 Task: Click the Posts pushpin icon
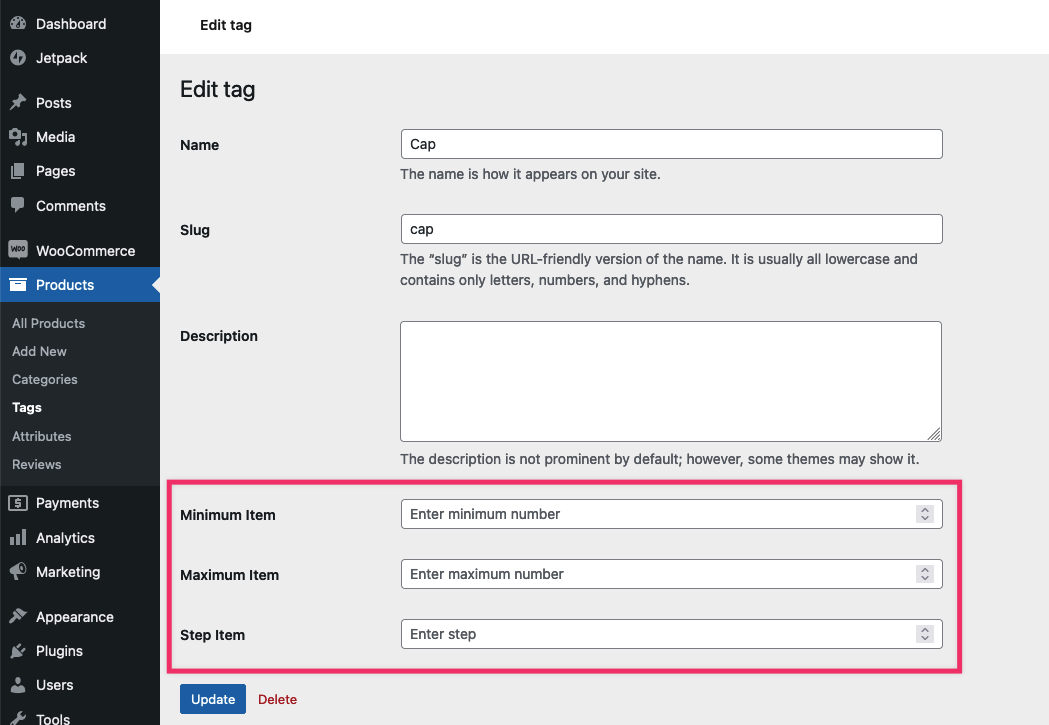pyautogui.click(x=18, y=102)
